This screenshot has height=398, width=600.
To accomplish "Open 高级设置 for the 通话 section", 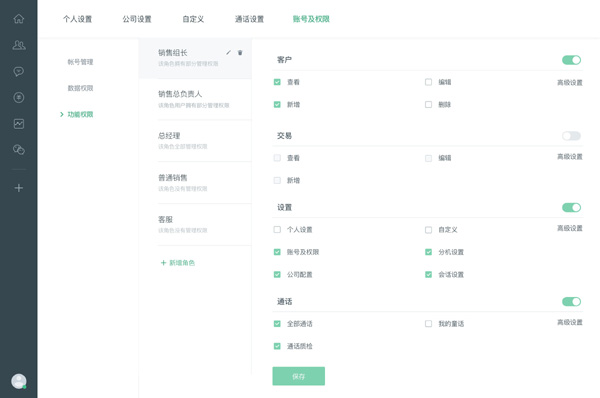I will [569, 322].
